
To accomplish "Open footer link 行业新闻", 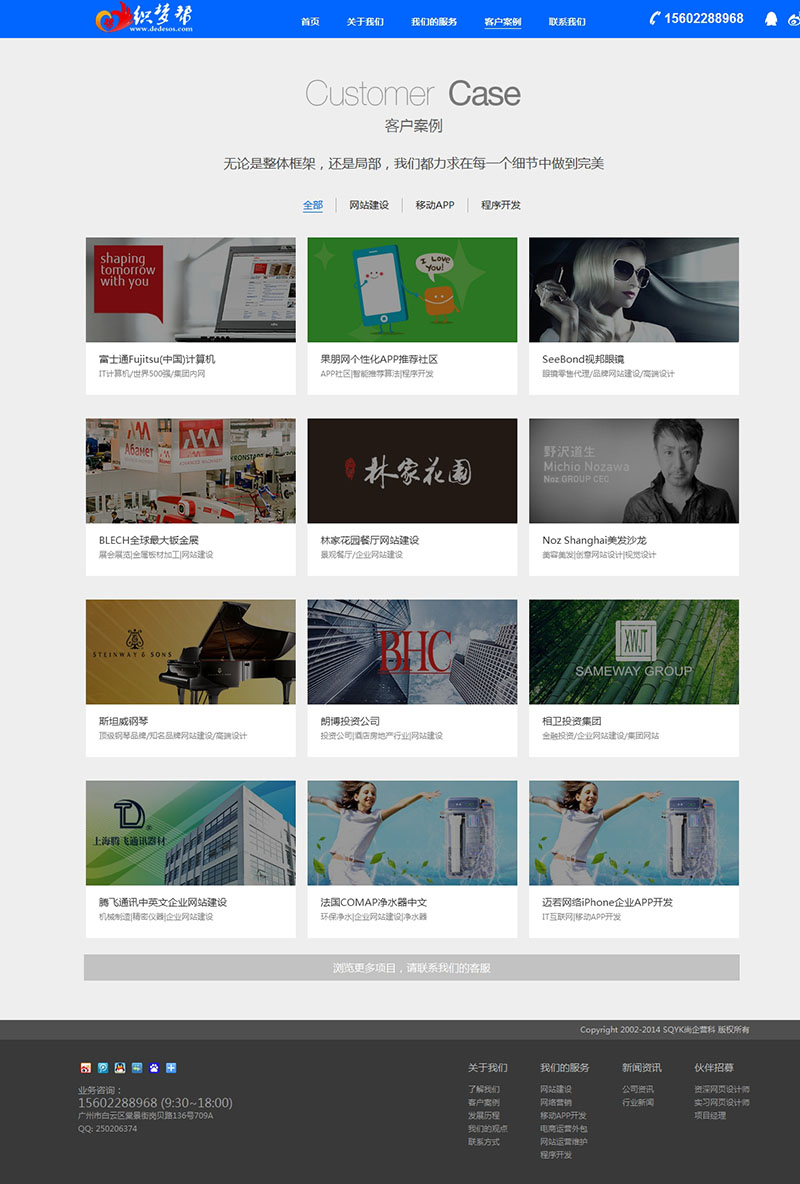I will (638, 1102).
